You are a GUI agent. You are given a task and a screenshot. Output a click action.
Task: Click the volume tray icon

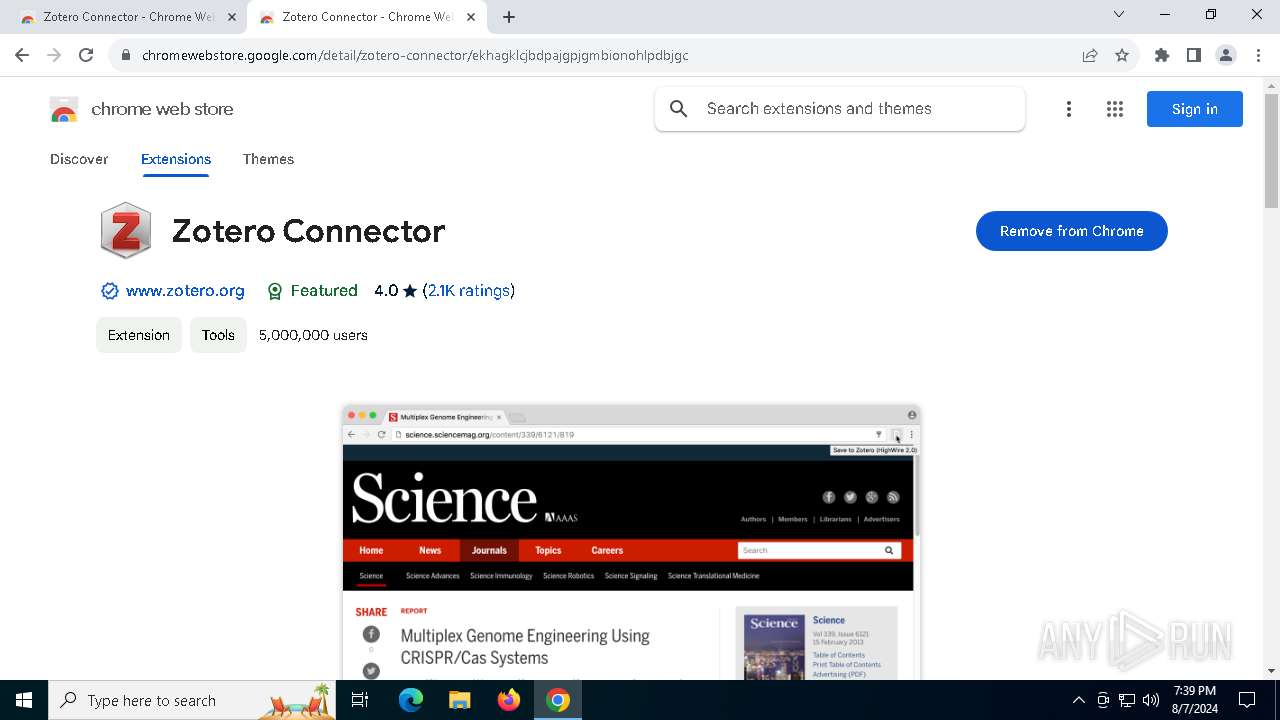(1151, 700)
